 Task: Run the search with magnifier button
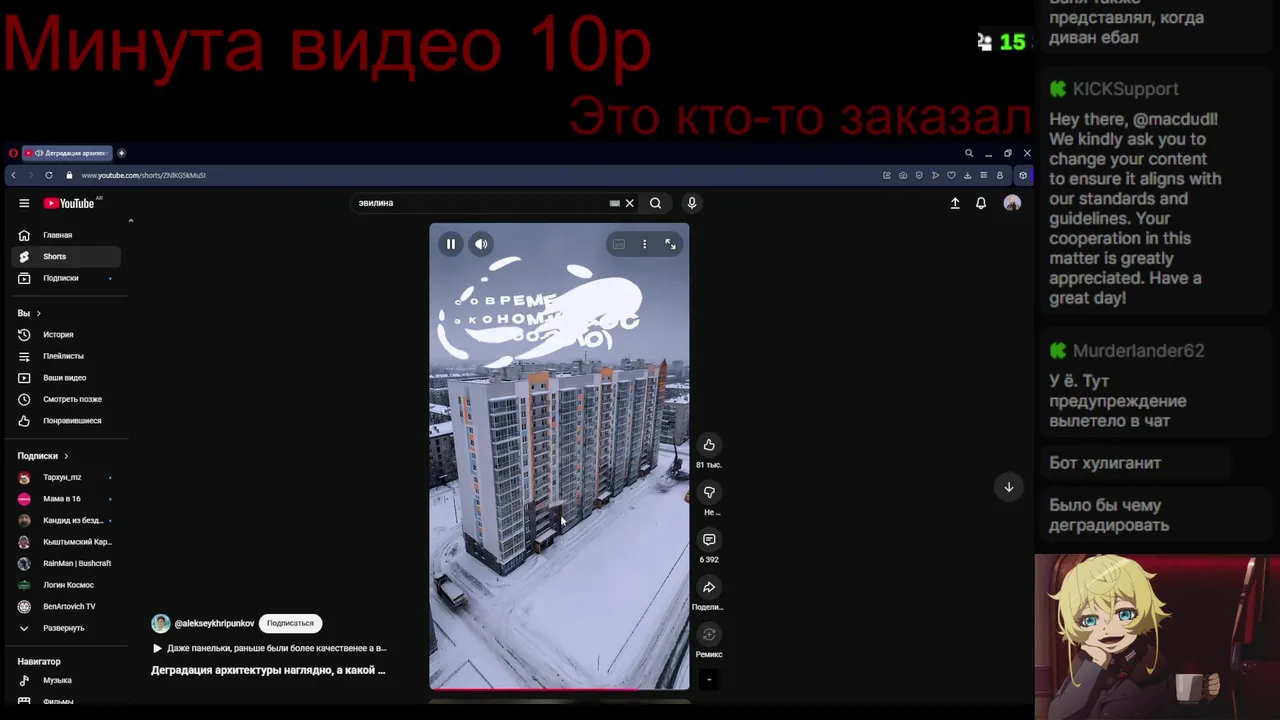click(x=656, y=203)
